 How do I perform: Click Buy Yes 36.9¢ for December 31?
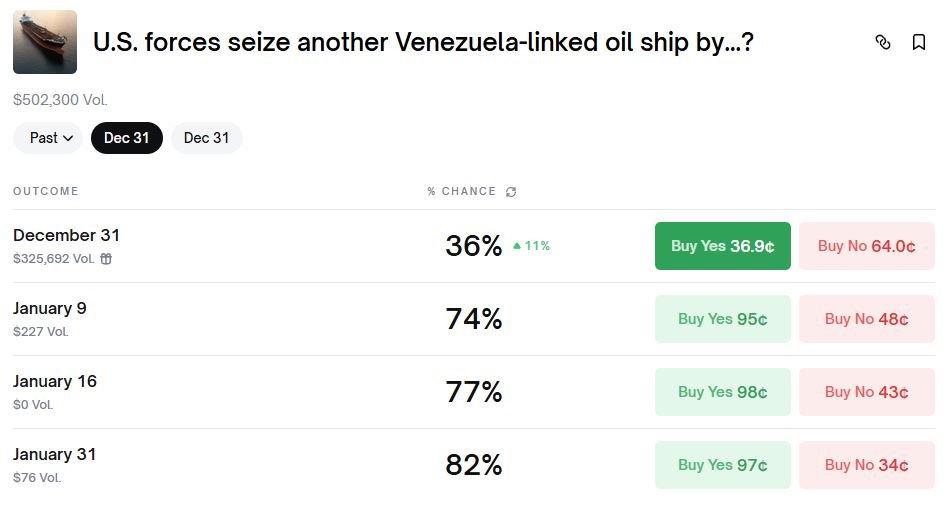[x=722, y=246]
